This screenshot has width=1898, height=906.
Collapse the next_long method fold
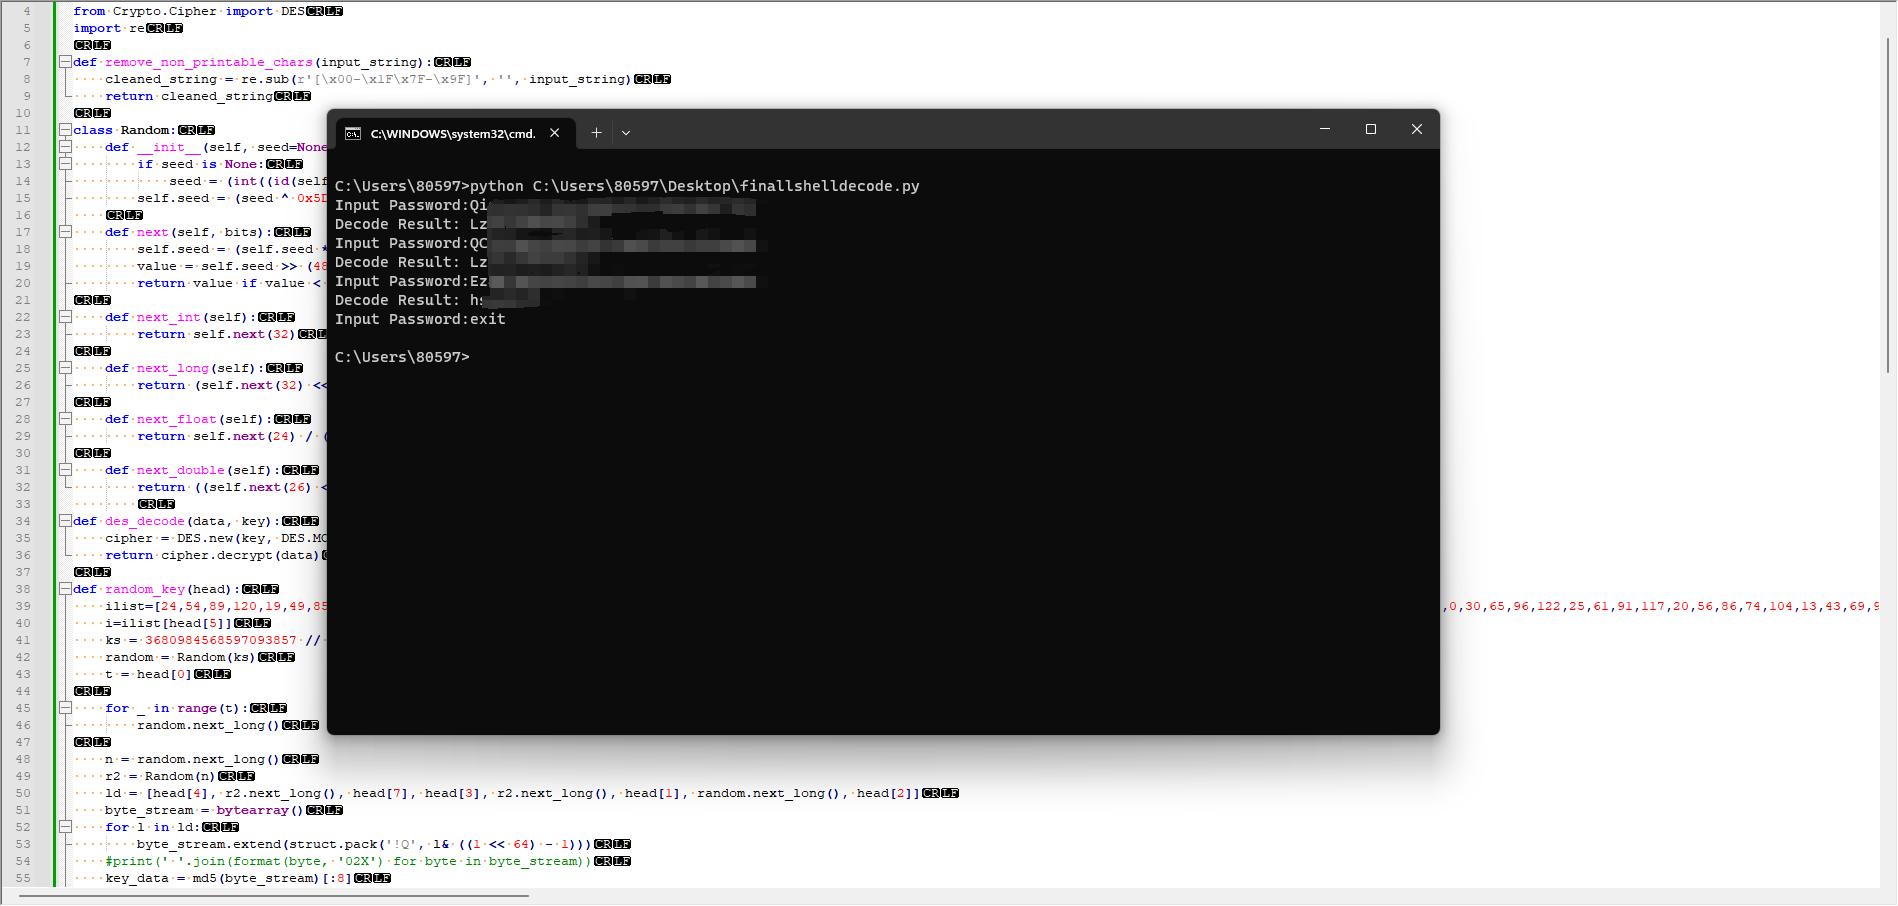pos(64,368)
